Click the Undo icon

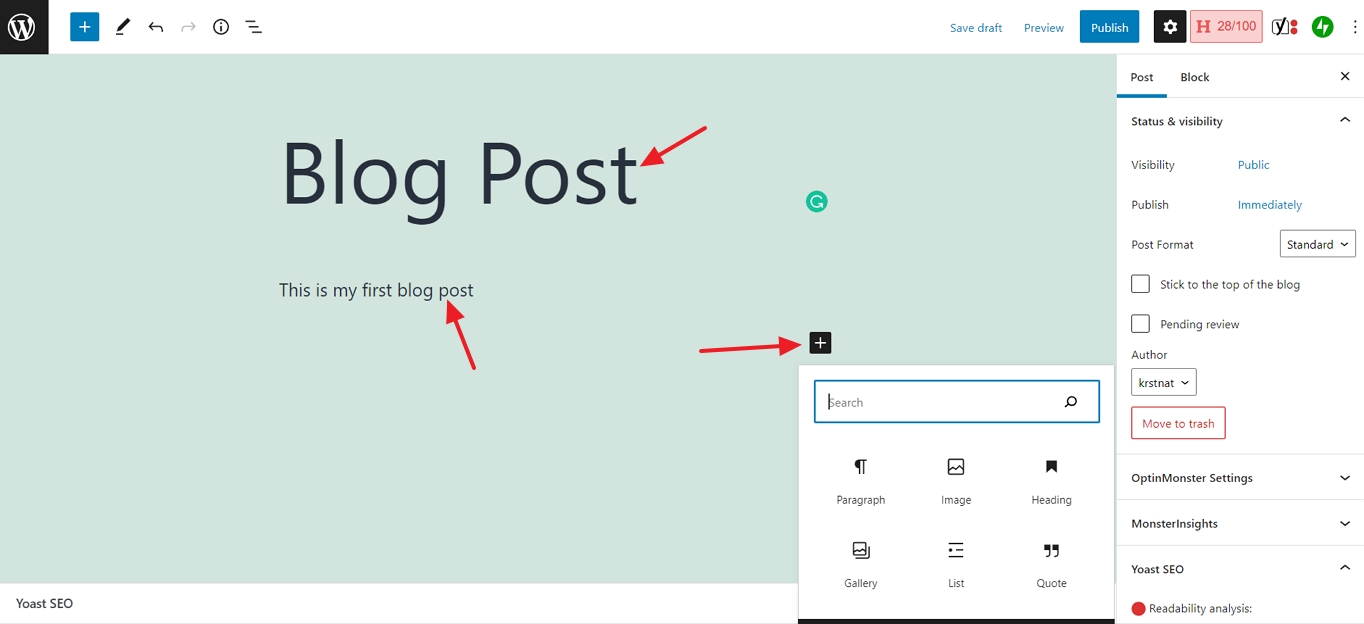pyautogui.click(x=156, y=27)
